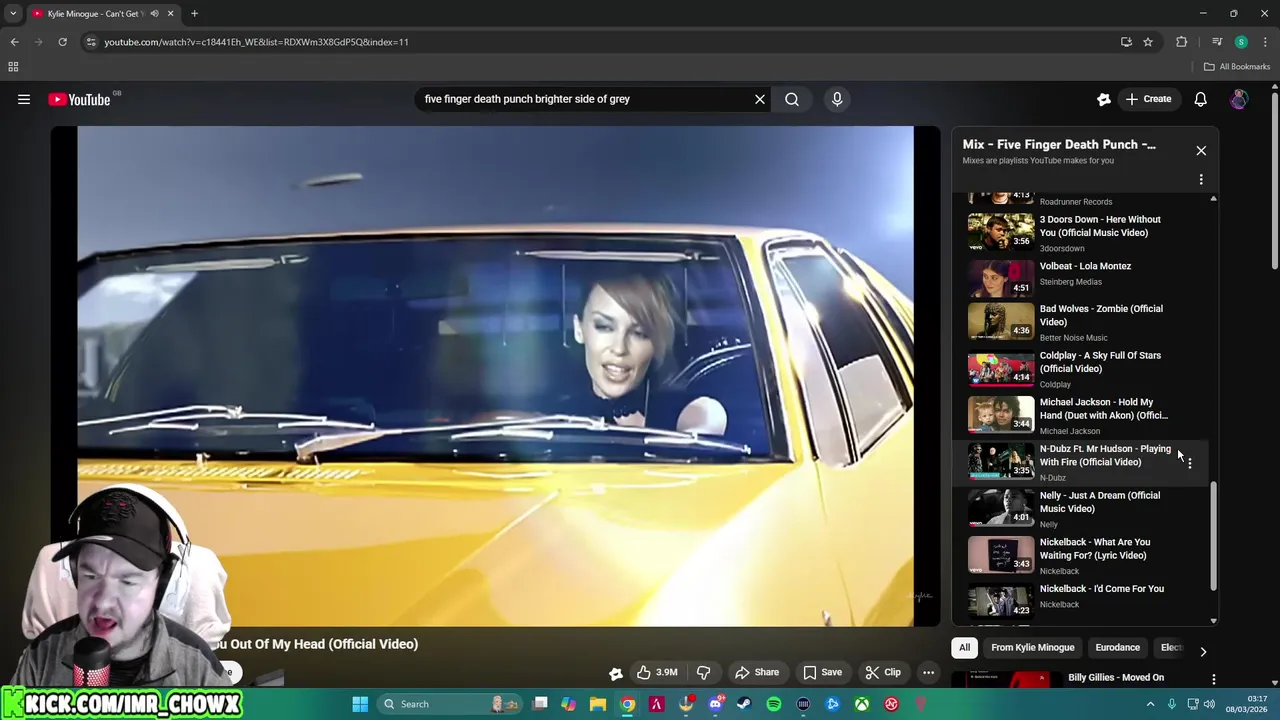
Task: Click the playlist scrollbar thumb
Action: (1214, 535)
